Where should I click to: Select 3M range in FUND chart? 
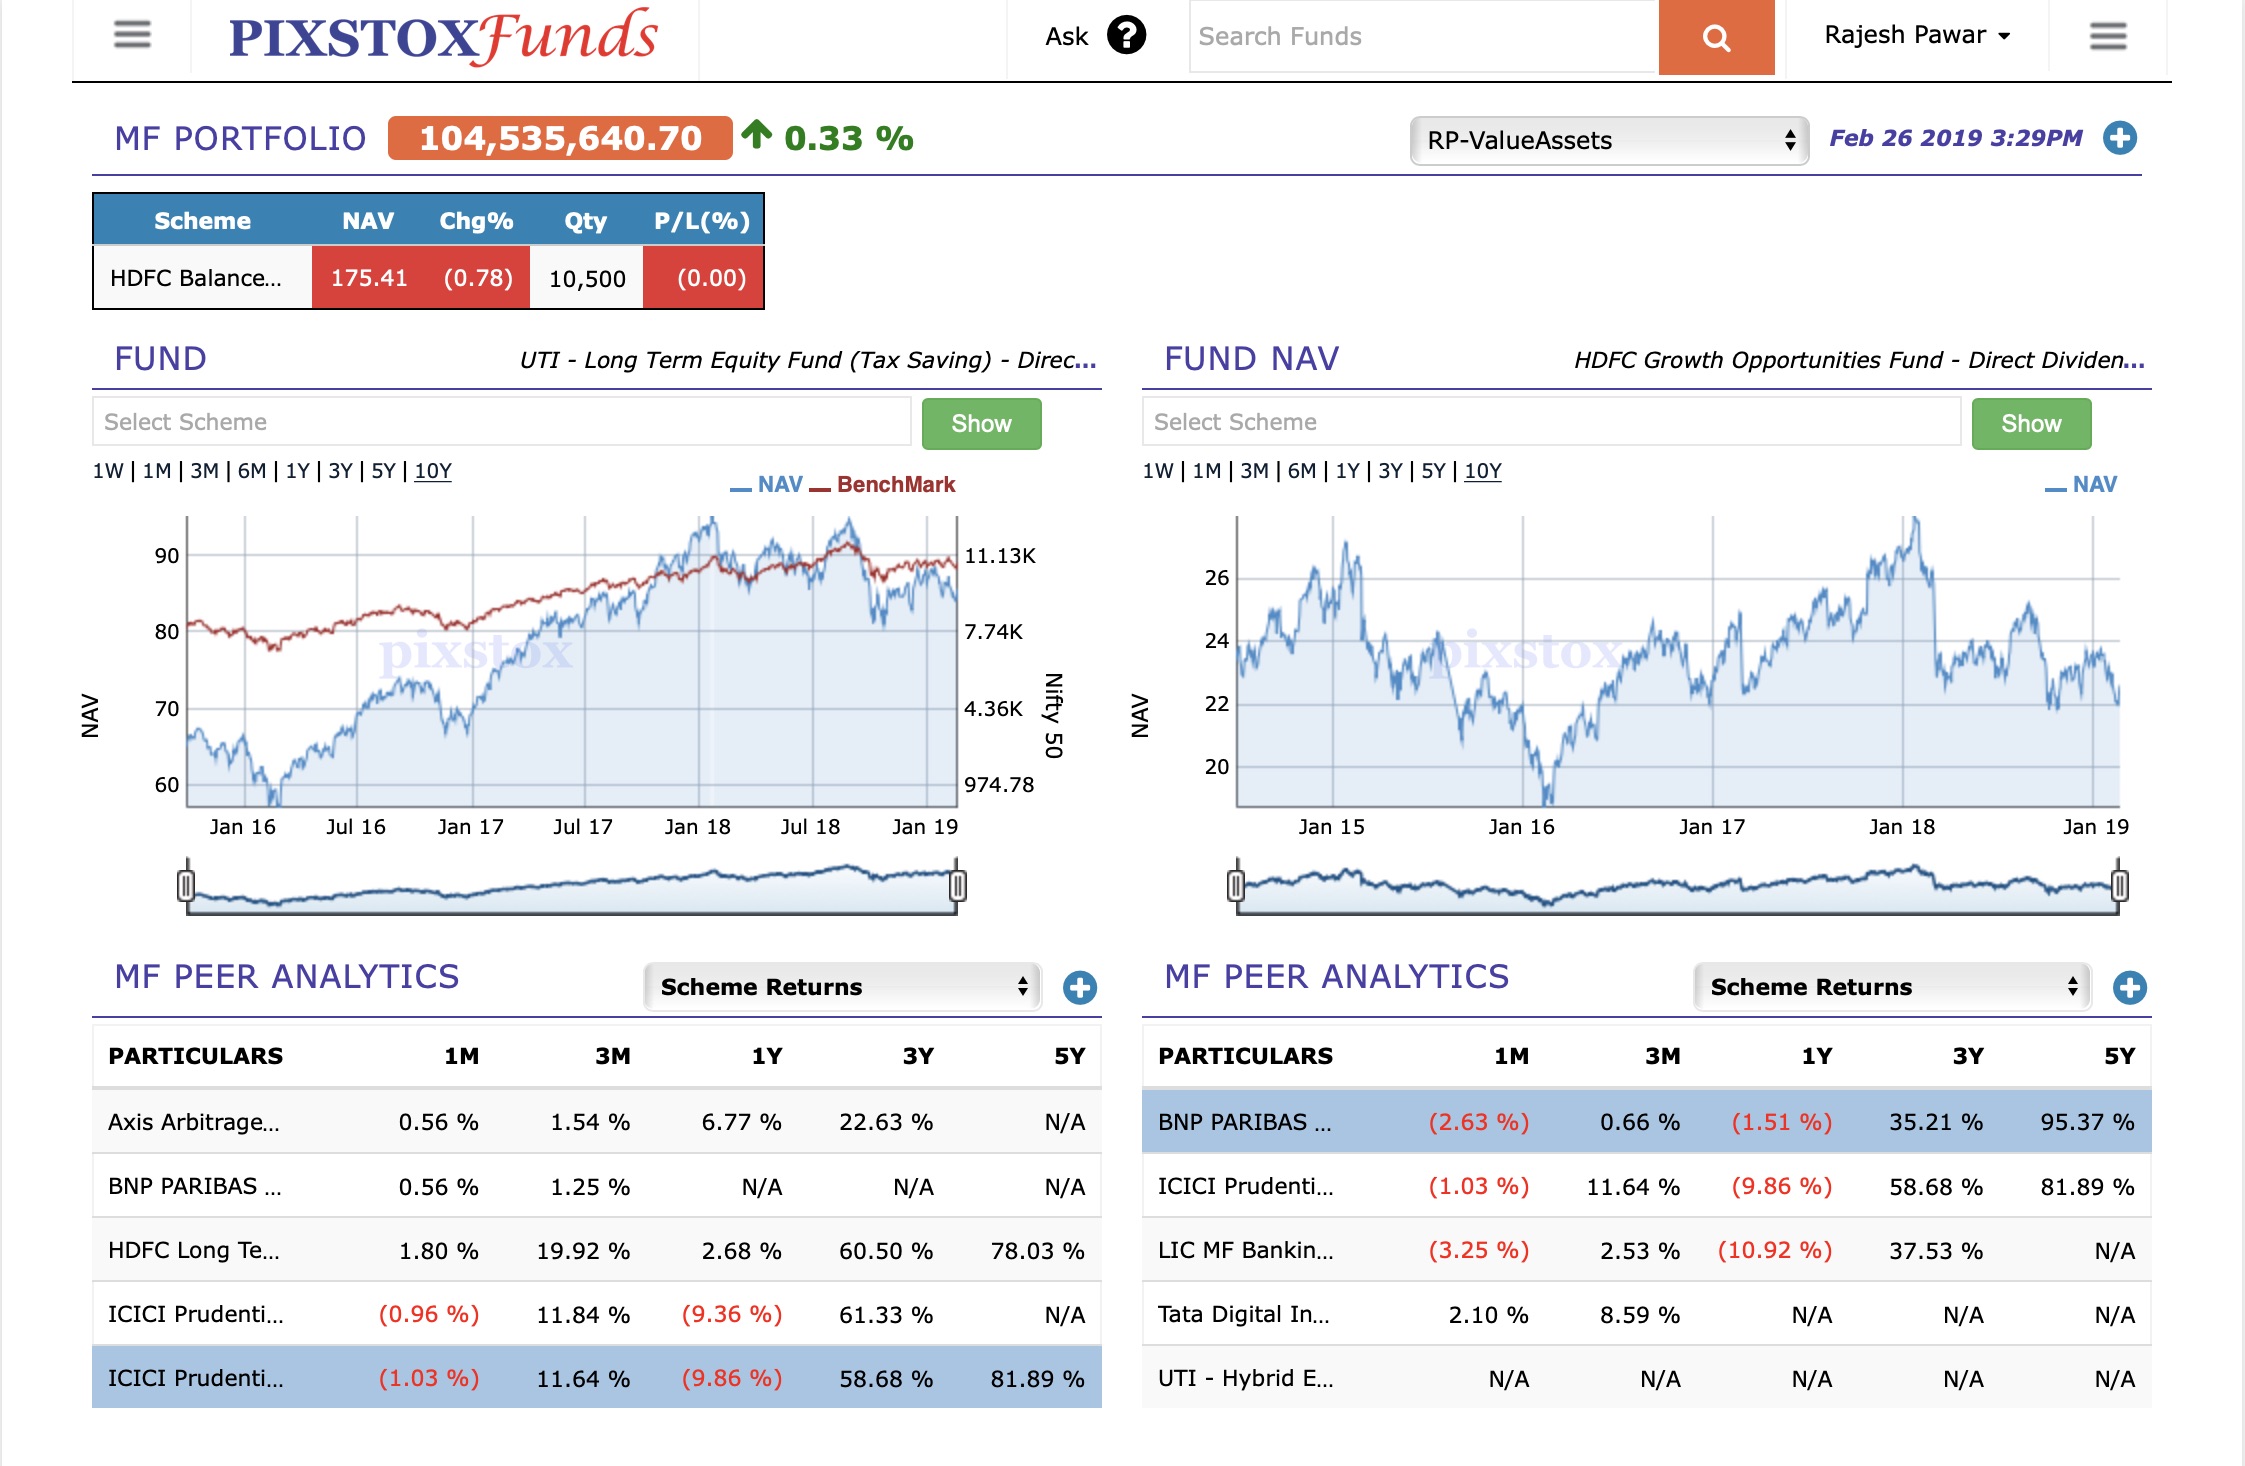pos(204,471)
